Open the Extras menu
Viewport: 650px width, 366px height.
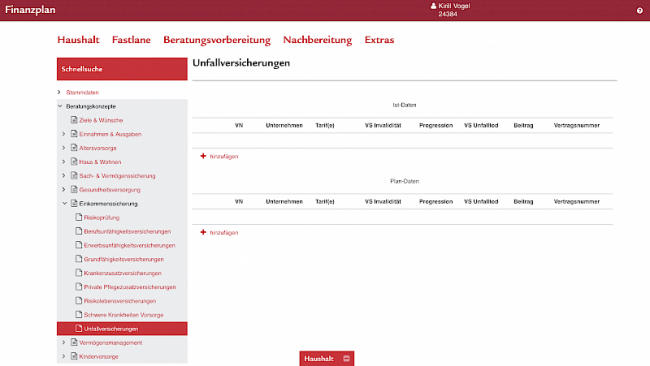click(x=379, y=40)
